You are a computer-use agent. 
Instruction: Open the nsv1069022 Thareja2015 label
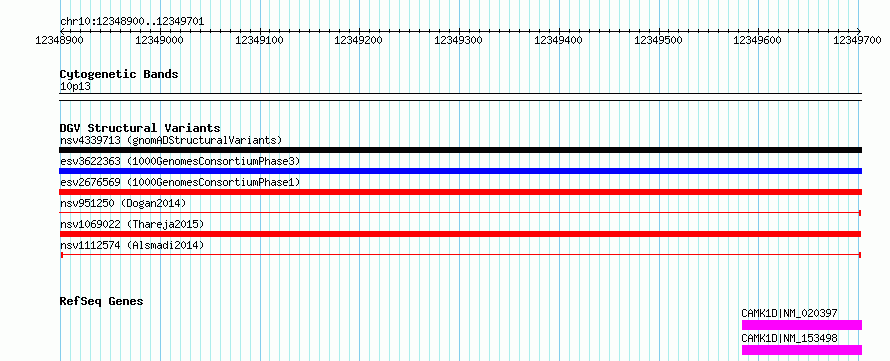(132, 224)
